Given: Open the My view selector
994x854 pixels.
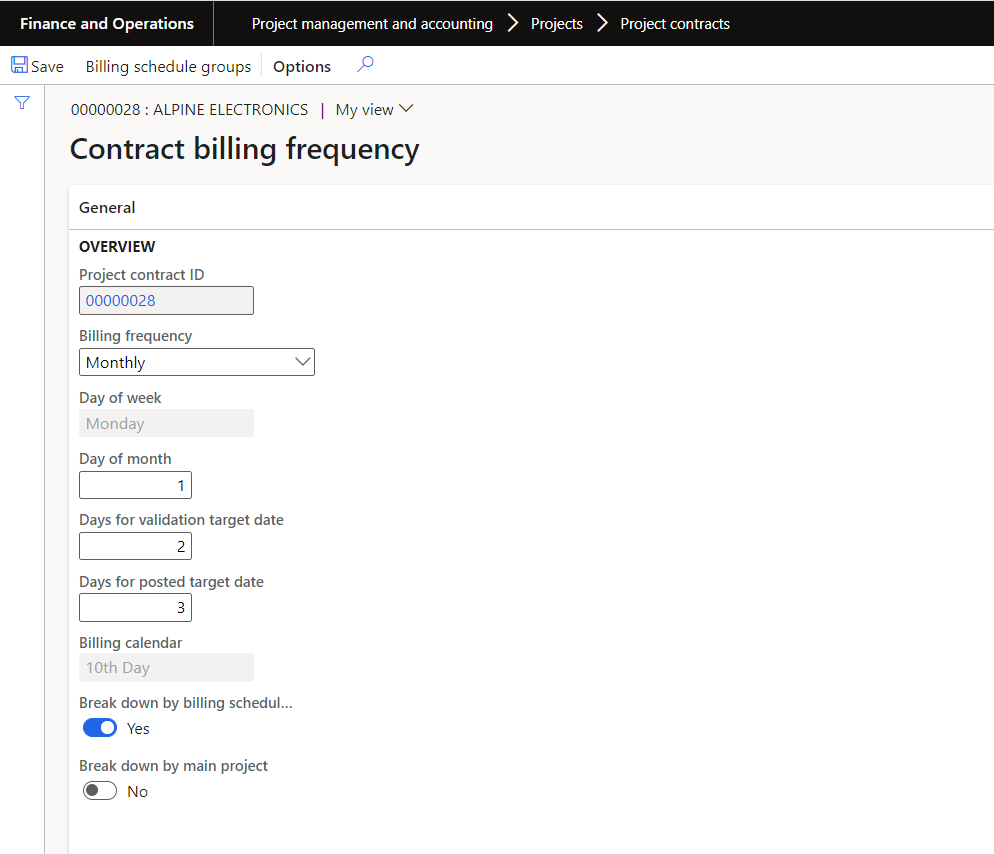Looking at the screenshot, I should click(x=374, y=110).
